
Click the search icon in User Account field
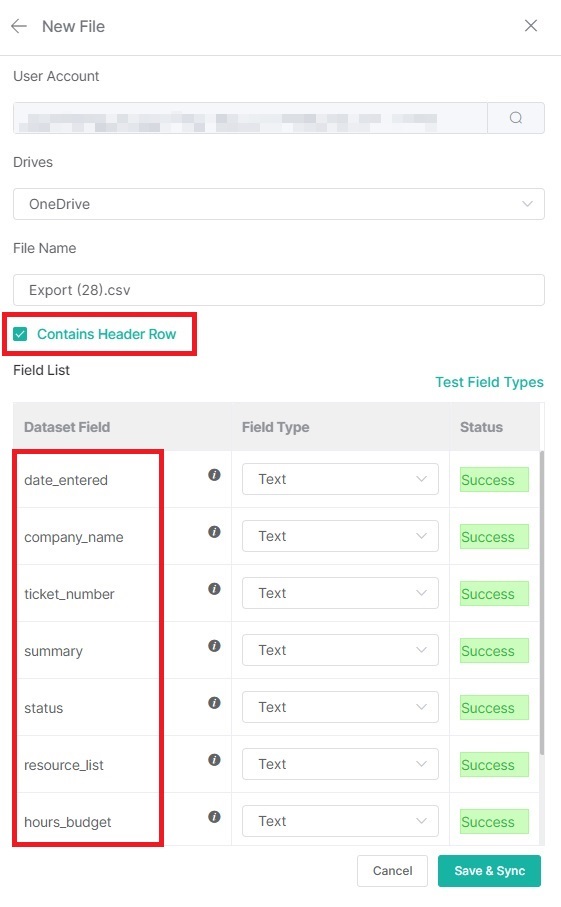[516, 118]
